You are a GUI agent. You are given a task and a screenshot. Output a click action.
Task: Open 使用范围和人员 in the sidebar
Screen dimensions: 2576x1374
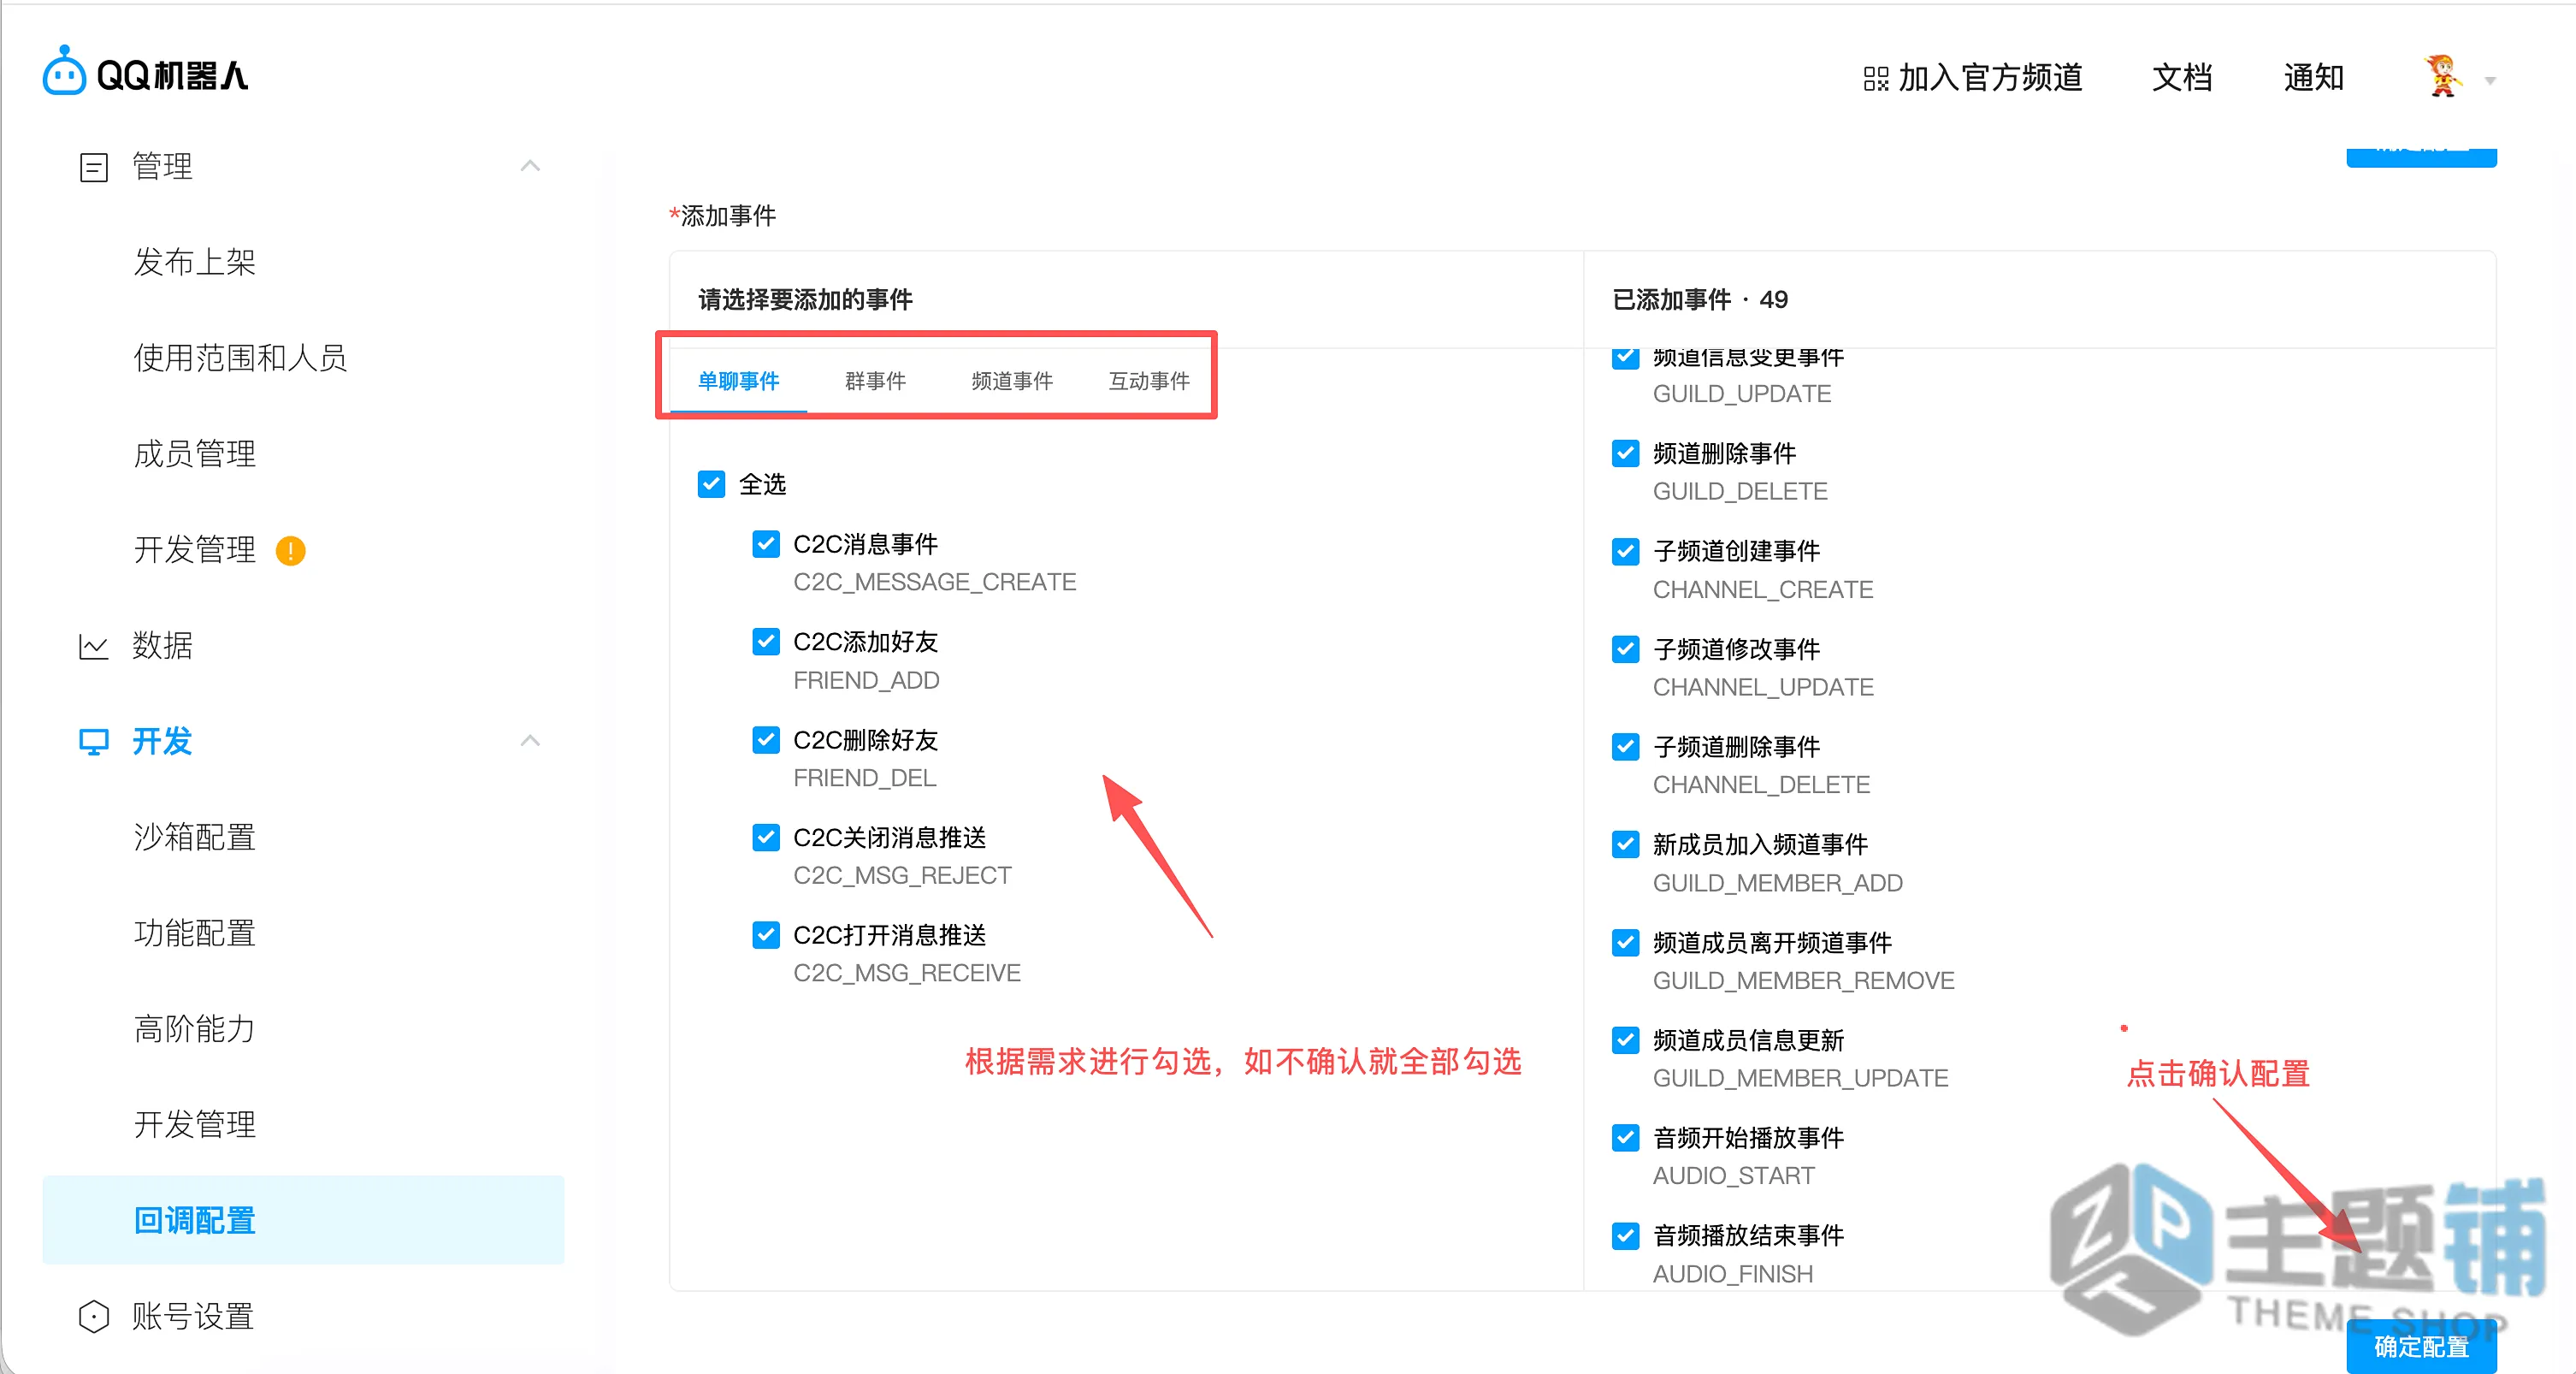point(240,358)
